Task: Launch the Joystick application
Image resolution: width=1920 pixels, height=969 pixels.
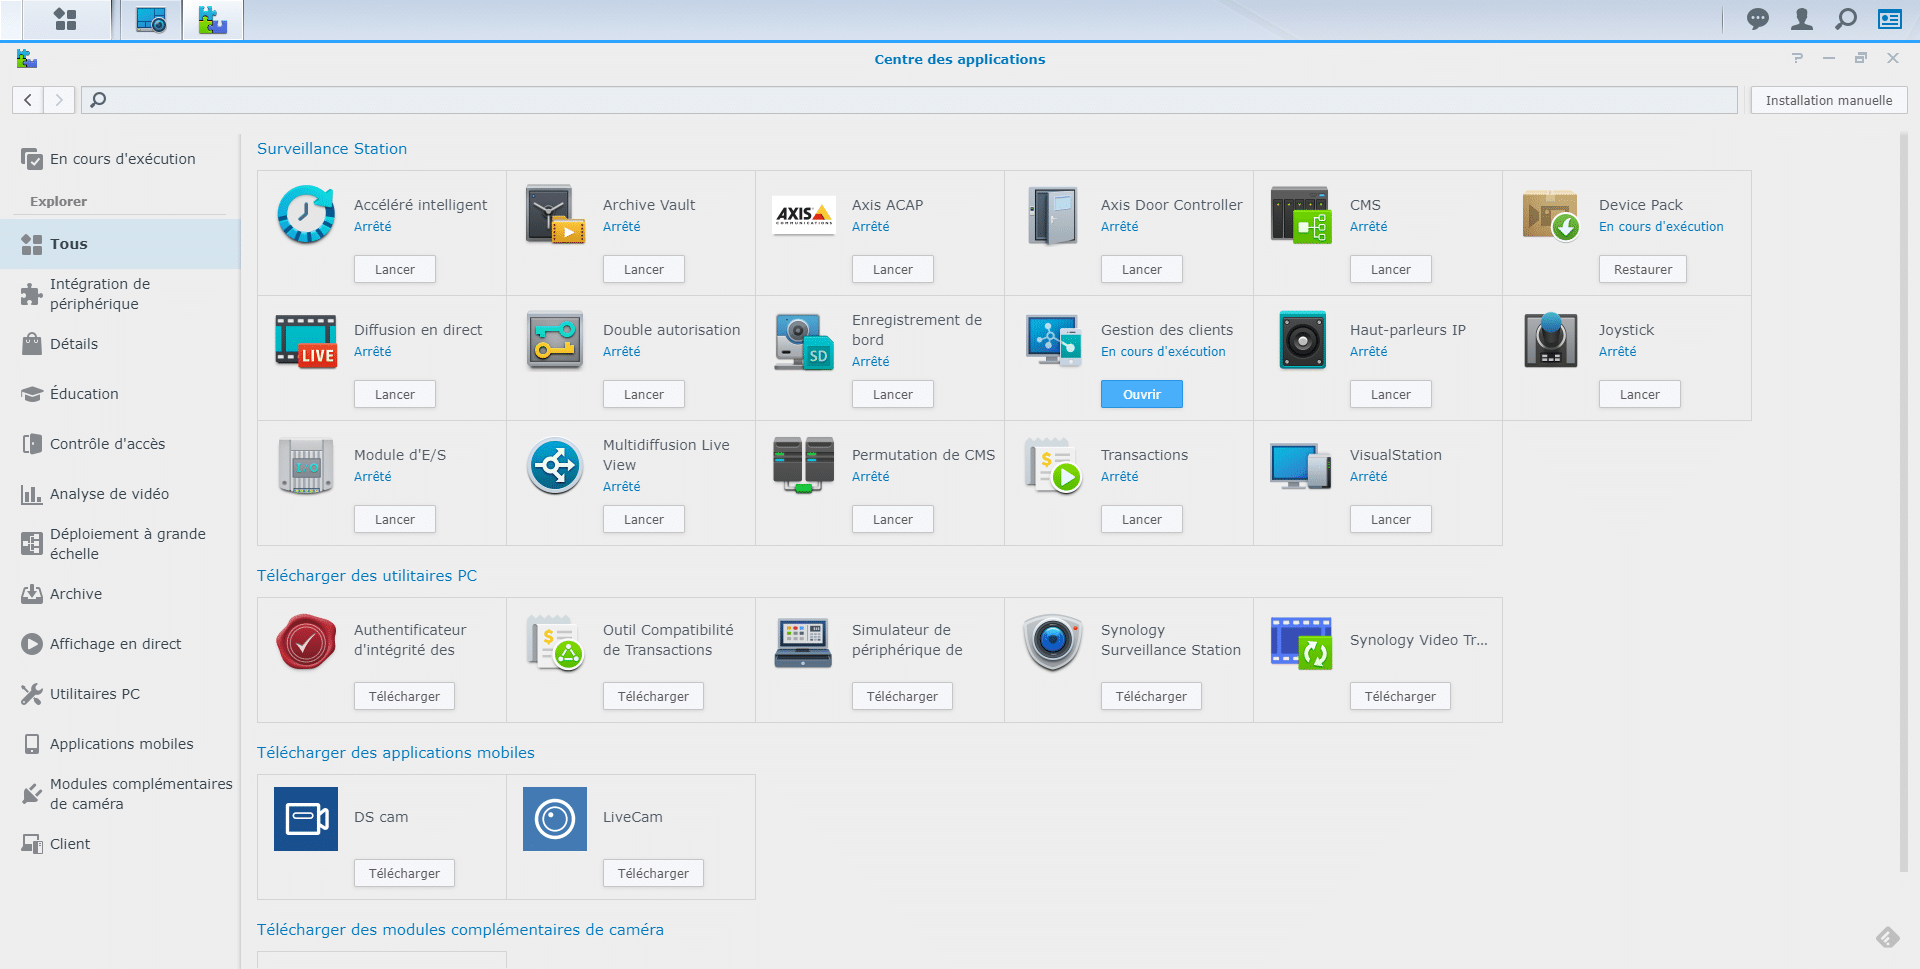Action: coord(1639,394)
